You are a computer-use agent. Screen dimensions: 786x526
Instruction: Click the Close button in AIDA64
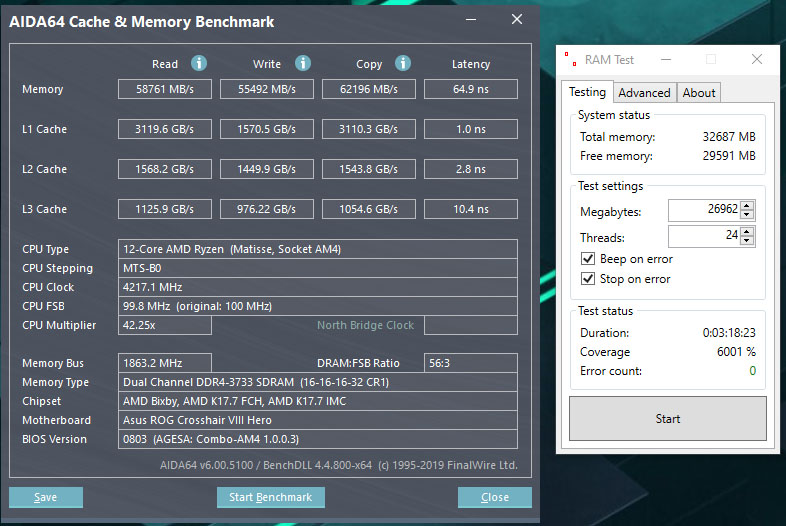(495, 497)
